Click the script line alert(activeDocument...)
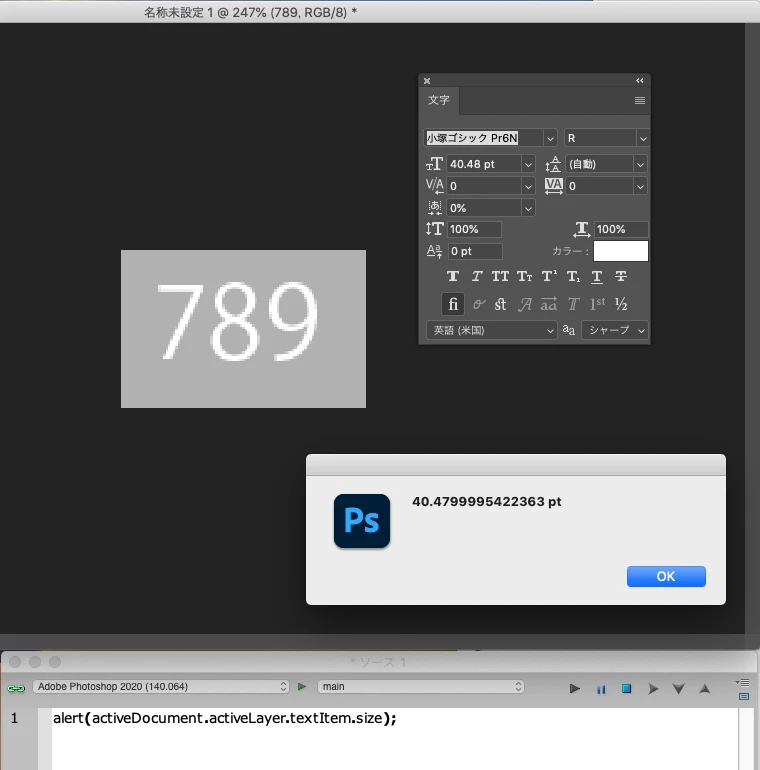The height and width of the screenshot is (770, 760). pos(224,718)
